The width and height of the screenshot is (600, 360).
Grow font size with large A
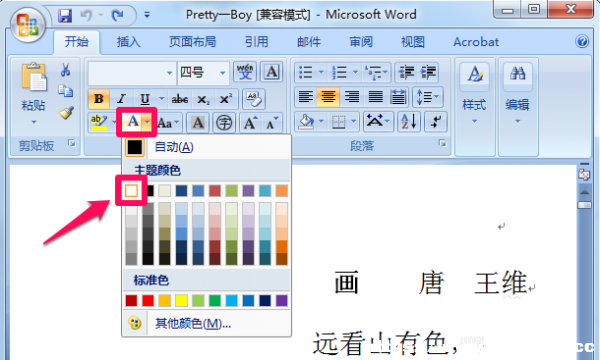pos(250,123)
